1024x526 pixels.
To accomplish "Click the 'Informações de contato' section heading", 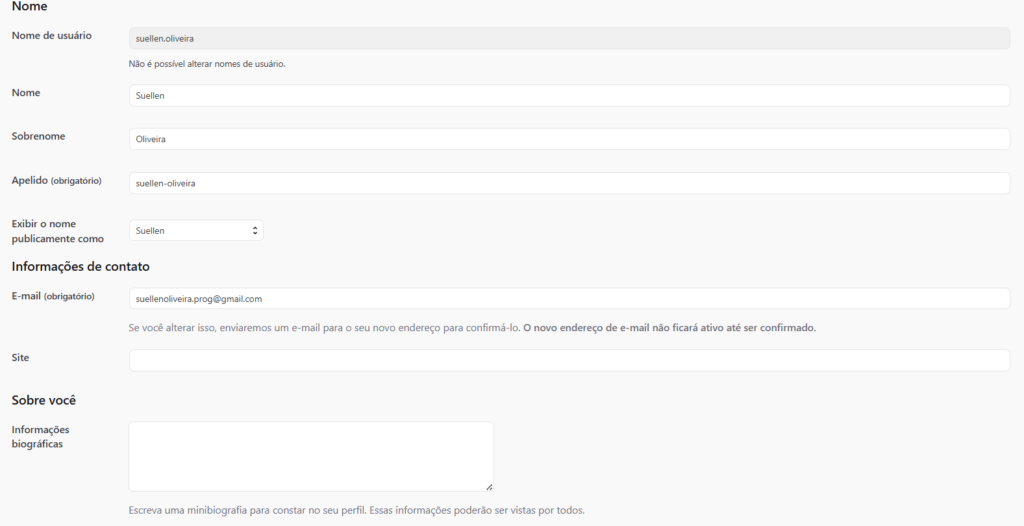I will [x=81, y=266].
